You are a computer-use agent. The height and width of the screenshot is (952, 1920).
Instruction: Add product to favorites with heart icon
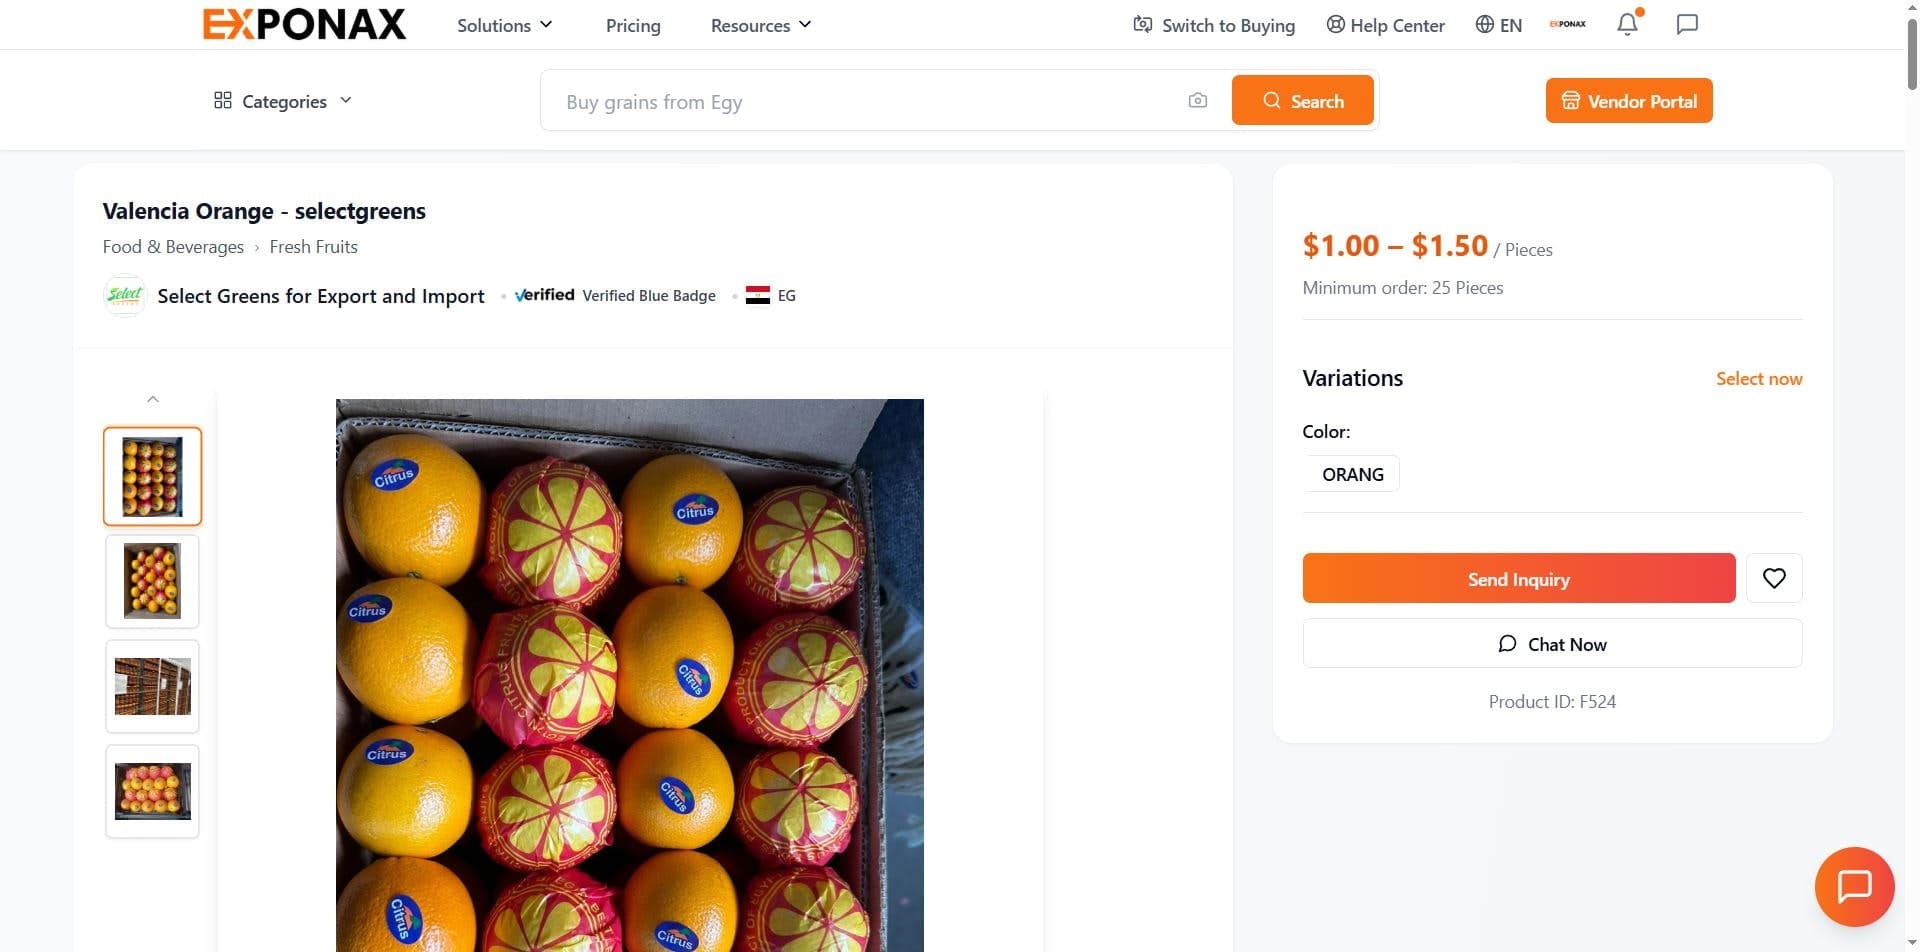1774,578
